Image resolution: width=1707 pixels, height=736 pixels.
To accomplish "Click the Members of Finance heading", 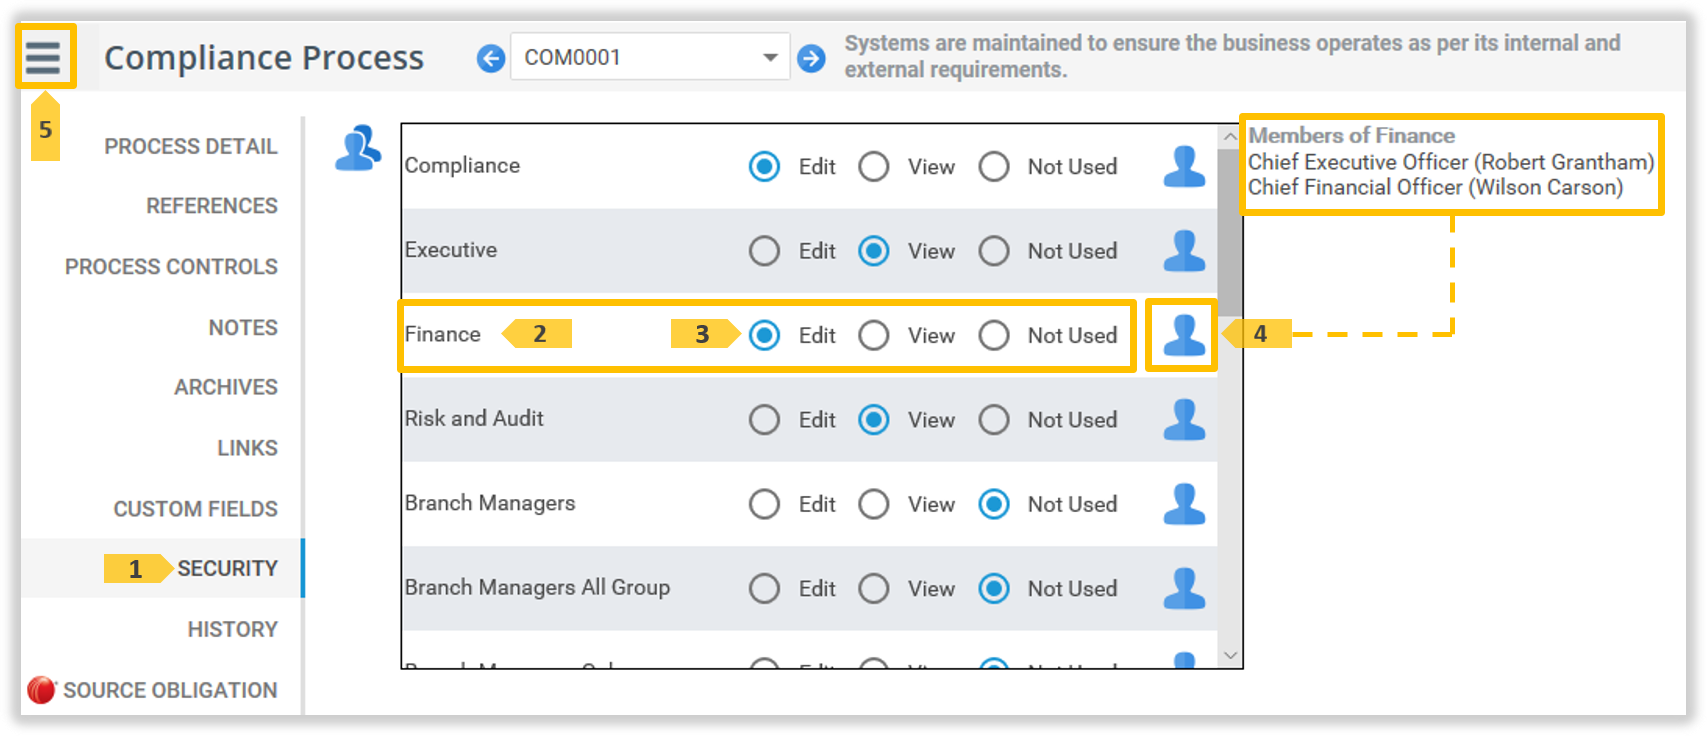I will (x=1351, y=135).
